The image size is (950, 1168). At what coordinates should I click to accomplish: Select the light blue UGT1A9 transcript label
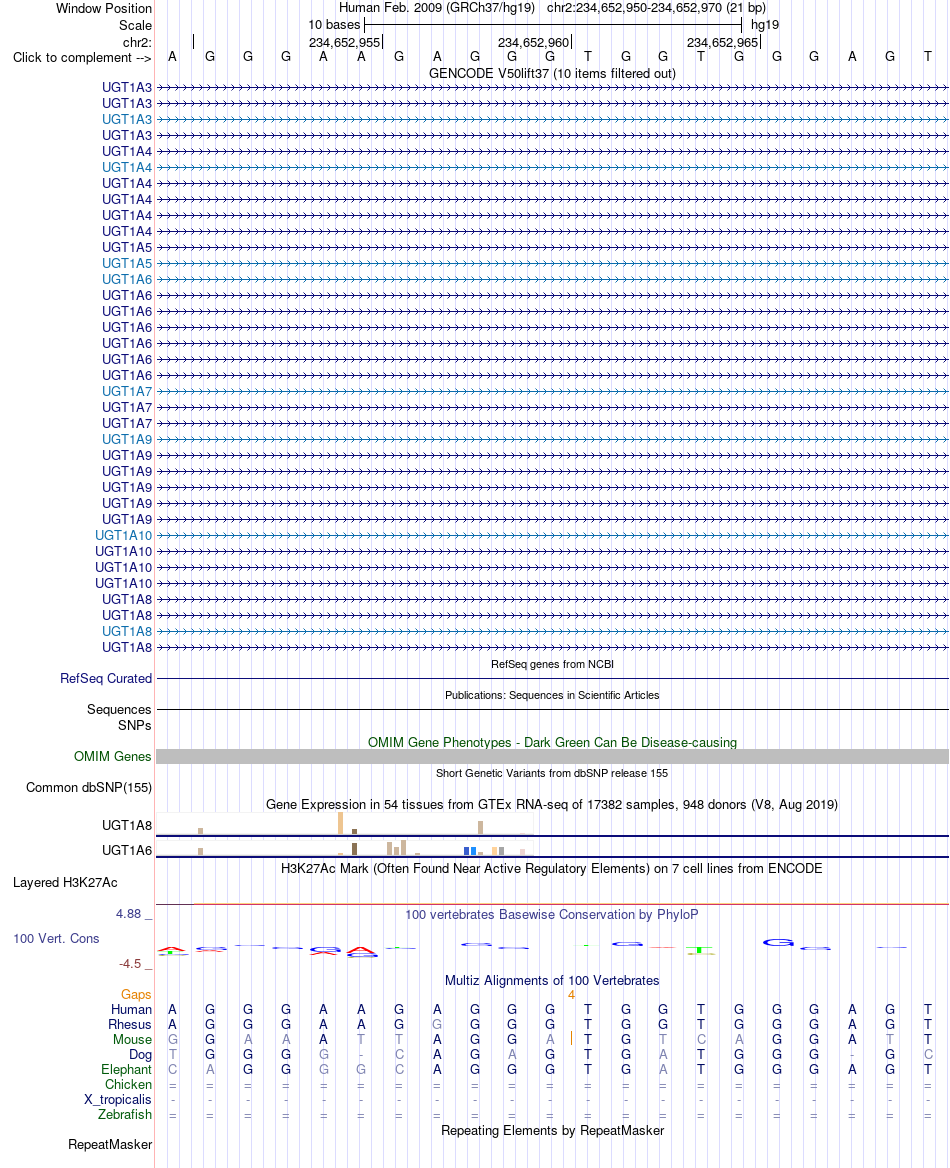pyautogui.click(x=127, y=439)
